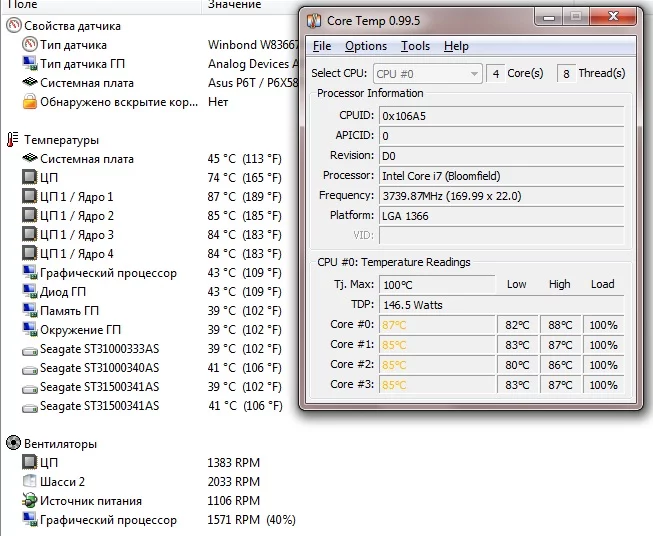Click the CPU icon for ЦП 1 / Ядро 3
Image resolution: width=653 pixels, height=536 pixels.
coord(30,234)
